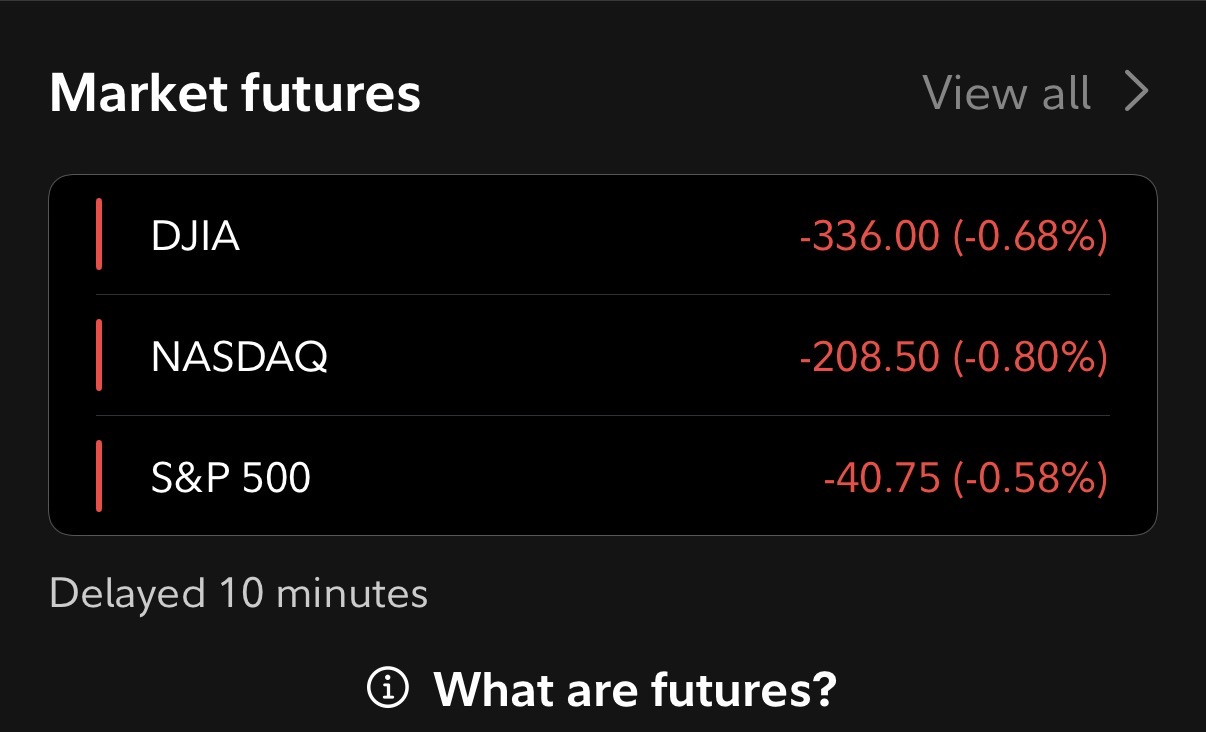Open the View all futures link
This screenshot has height=732, width=1206.
tap(1006, 92)
